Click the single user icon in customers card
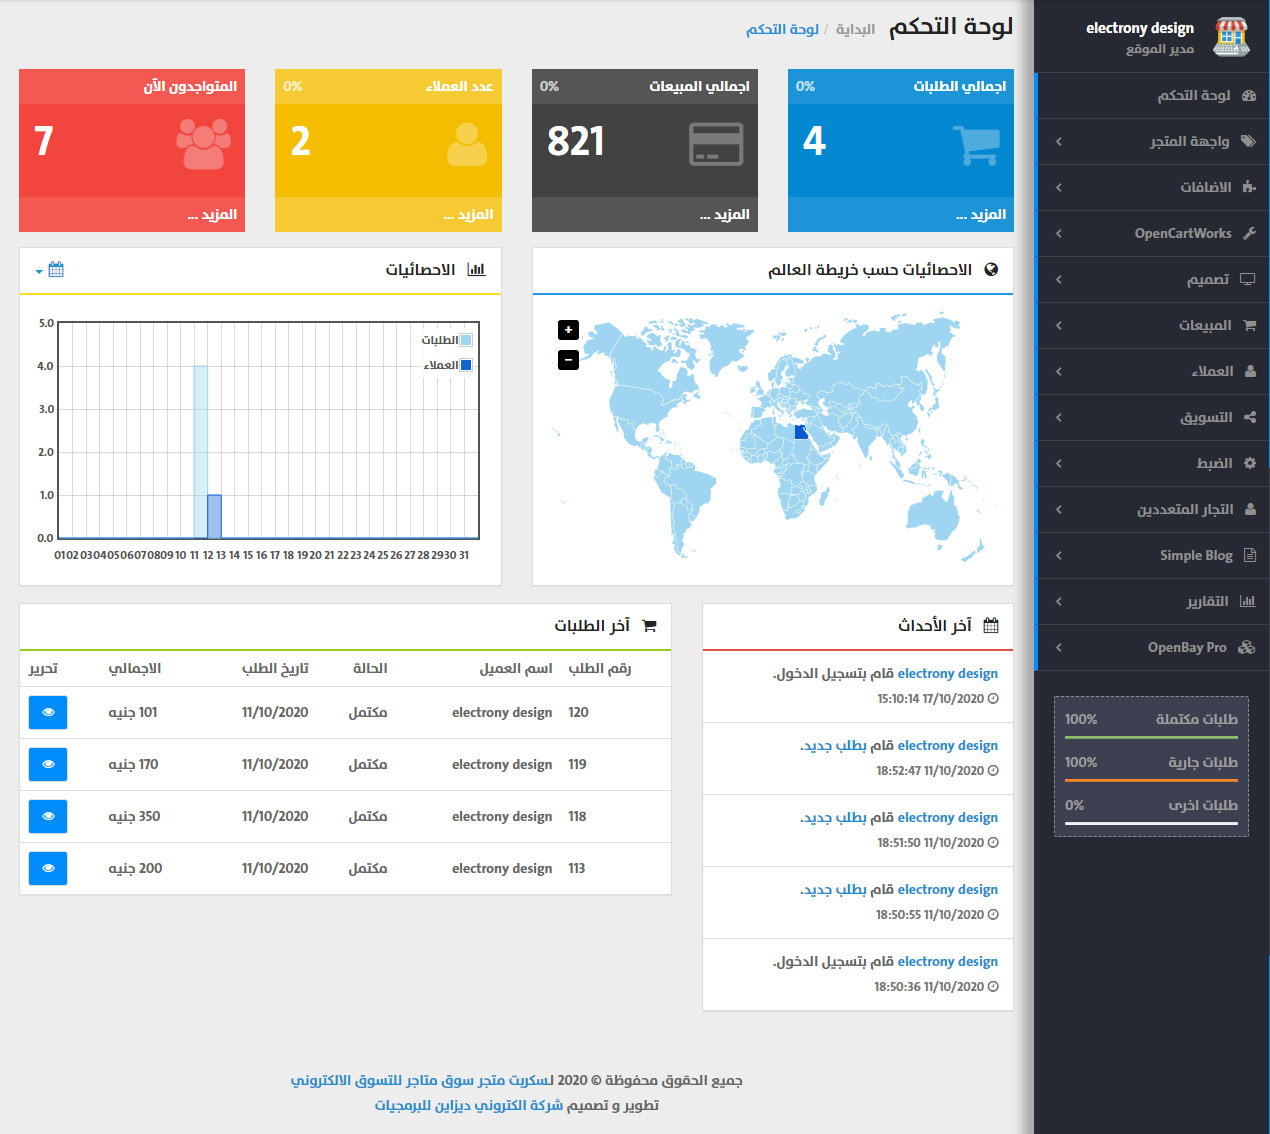The image size is (1270, 1134). (467, 144)
